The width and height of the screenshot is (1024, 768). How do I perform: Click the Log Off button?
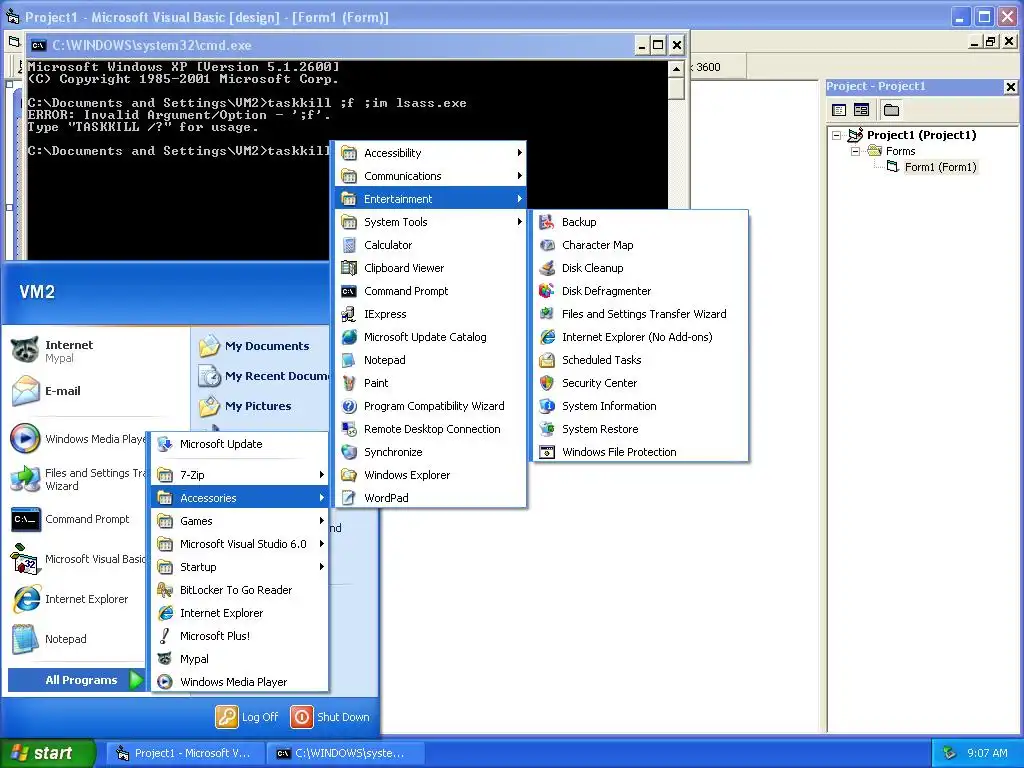tap(248, 716)
